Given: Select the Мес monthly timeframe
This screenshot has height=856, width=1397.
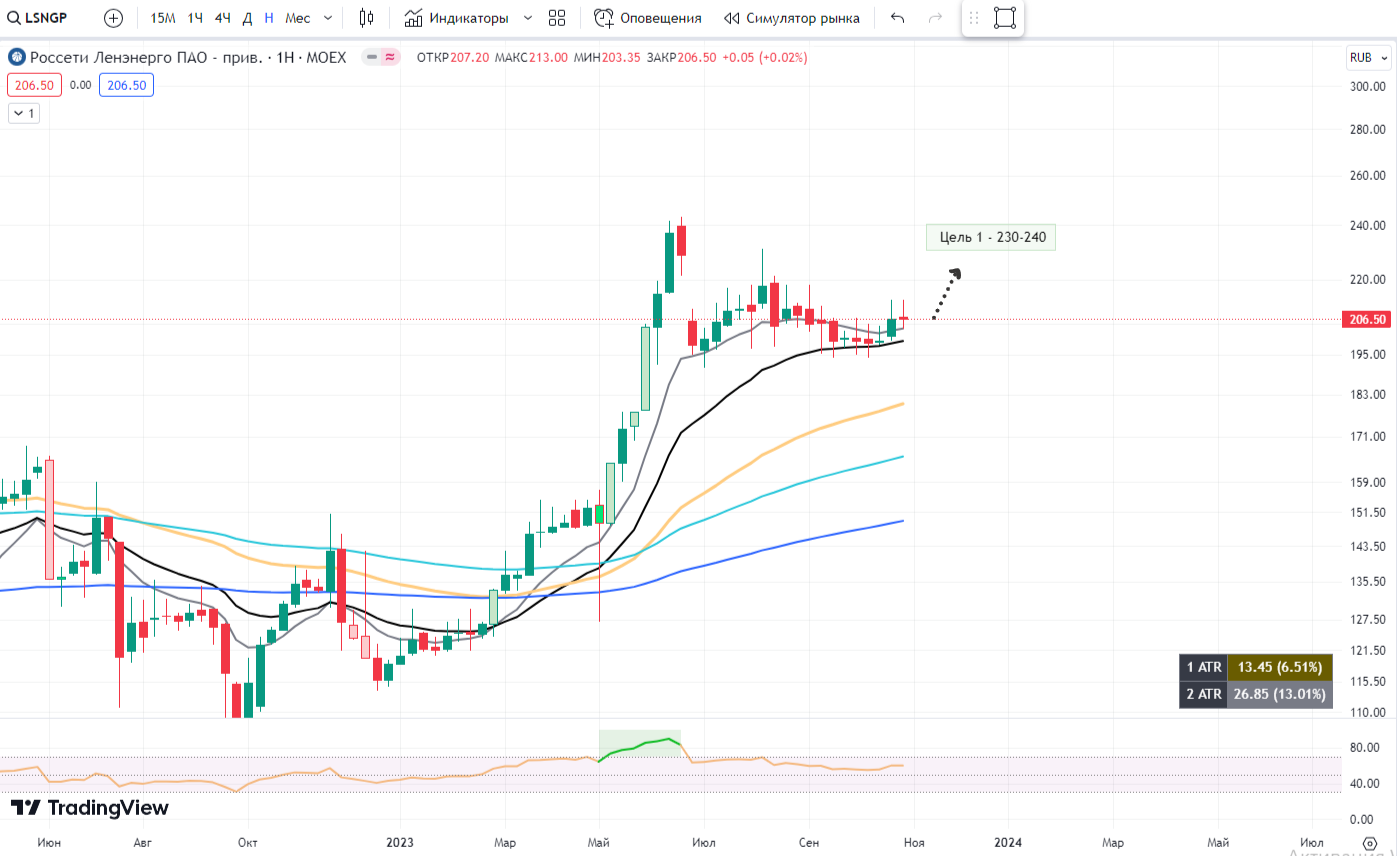Looking at the screenshot, I should point(297,18).
